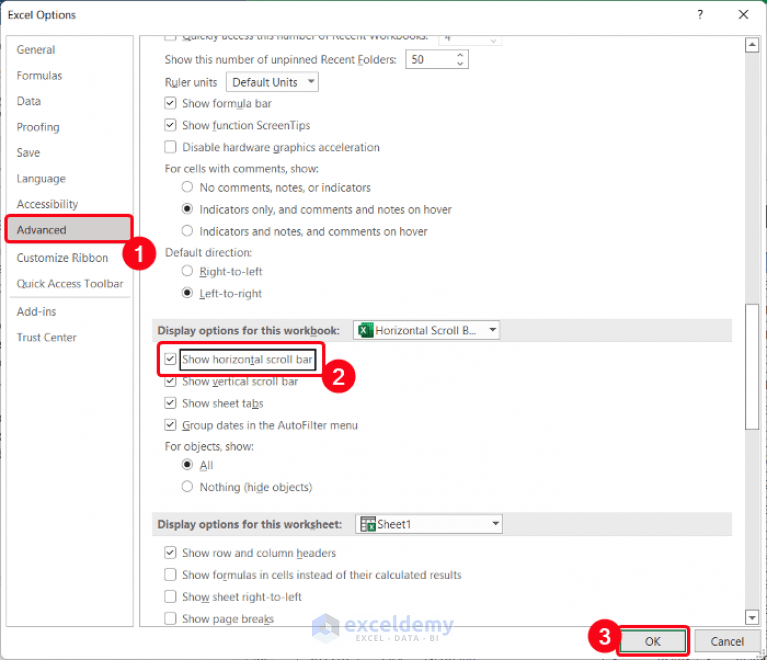Toggle Show horizontal scroll bar checkbox
Image resolution: width=767 pixels, height=660 pixels.
click(170, 359)
